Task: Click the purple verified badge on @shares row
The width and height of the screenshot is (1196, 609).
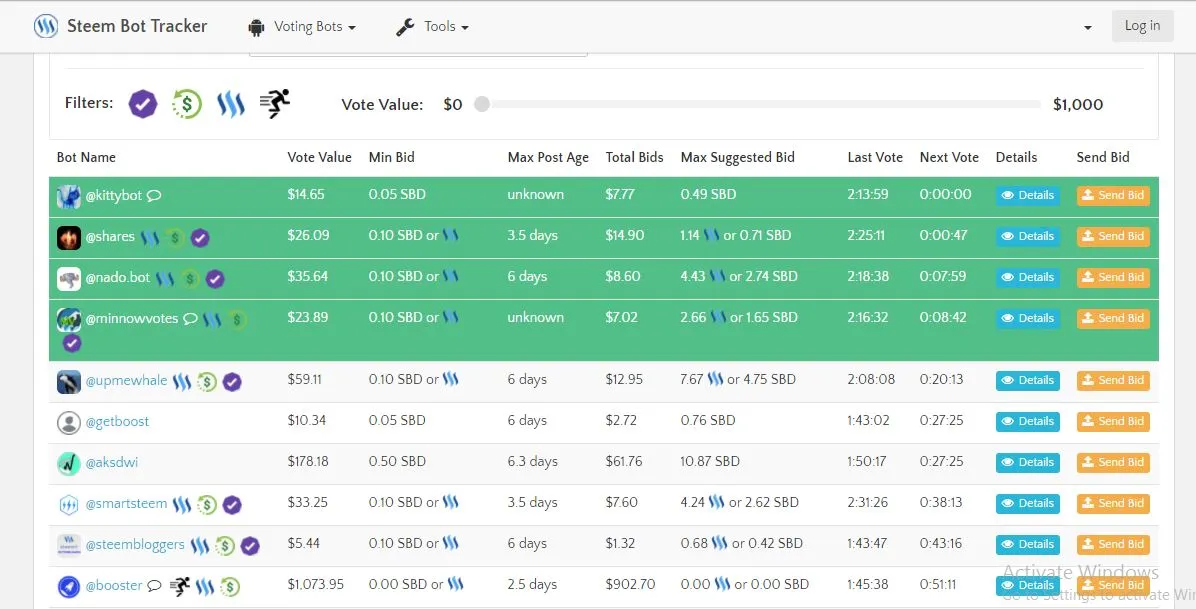Action: (x=200, y=238)
